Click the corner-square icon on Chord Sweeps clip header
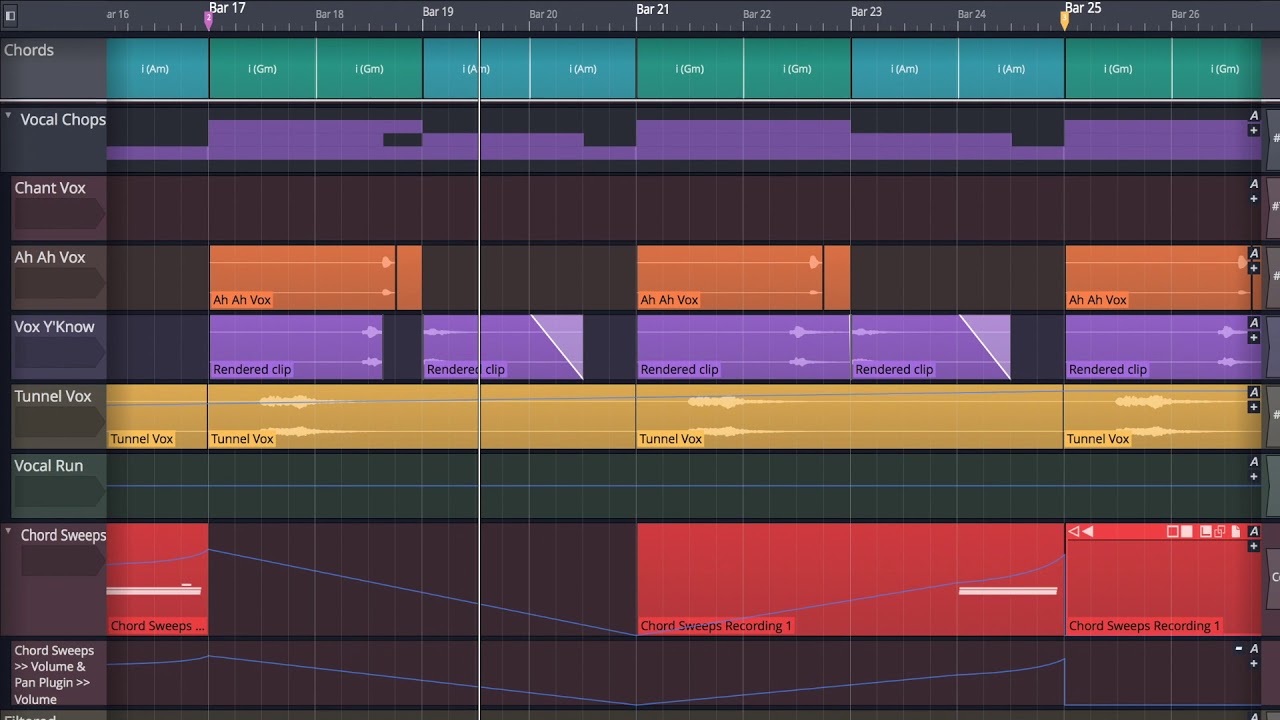The width and height of the screenshot is (1280, 720). pos(1206,532)
